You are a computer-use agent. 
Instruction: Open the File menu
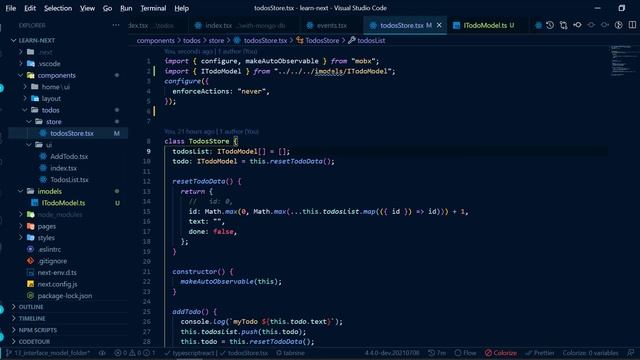pyautogui.click(x=11, y=8)
